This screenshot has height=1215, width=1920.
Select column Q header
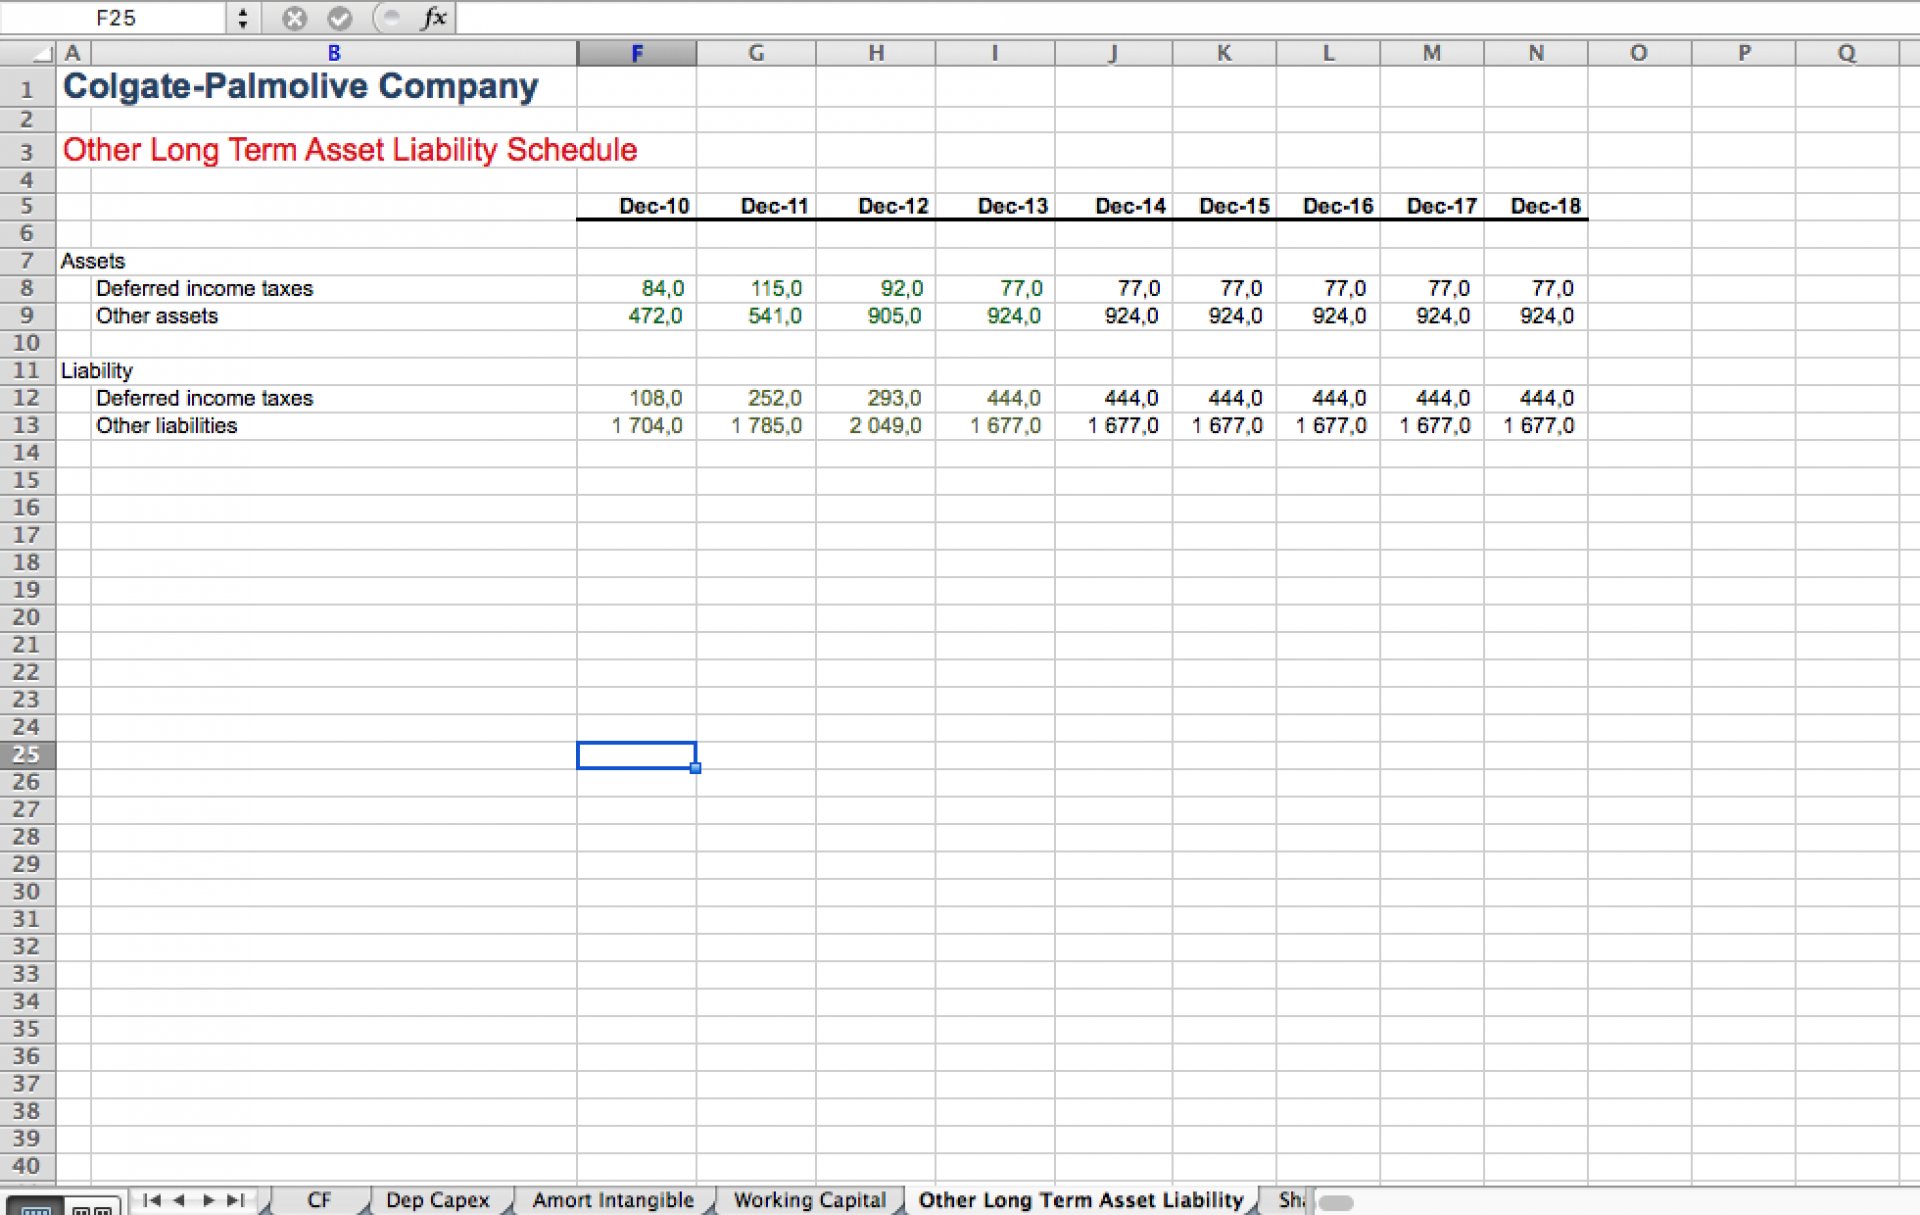coord(1846,53)
